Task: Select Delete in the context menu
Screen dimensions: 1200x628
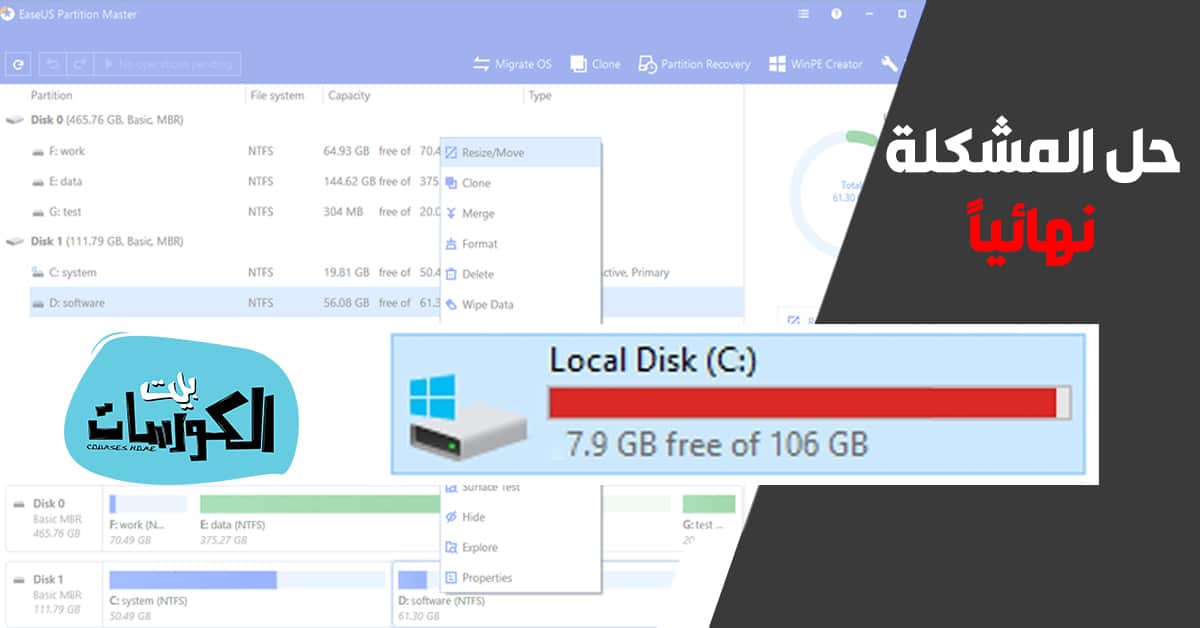Action: coord(521,274)
